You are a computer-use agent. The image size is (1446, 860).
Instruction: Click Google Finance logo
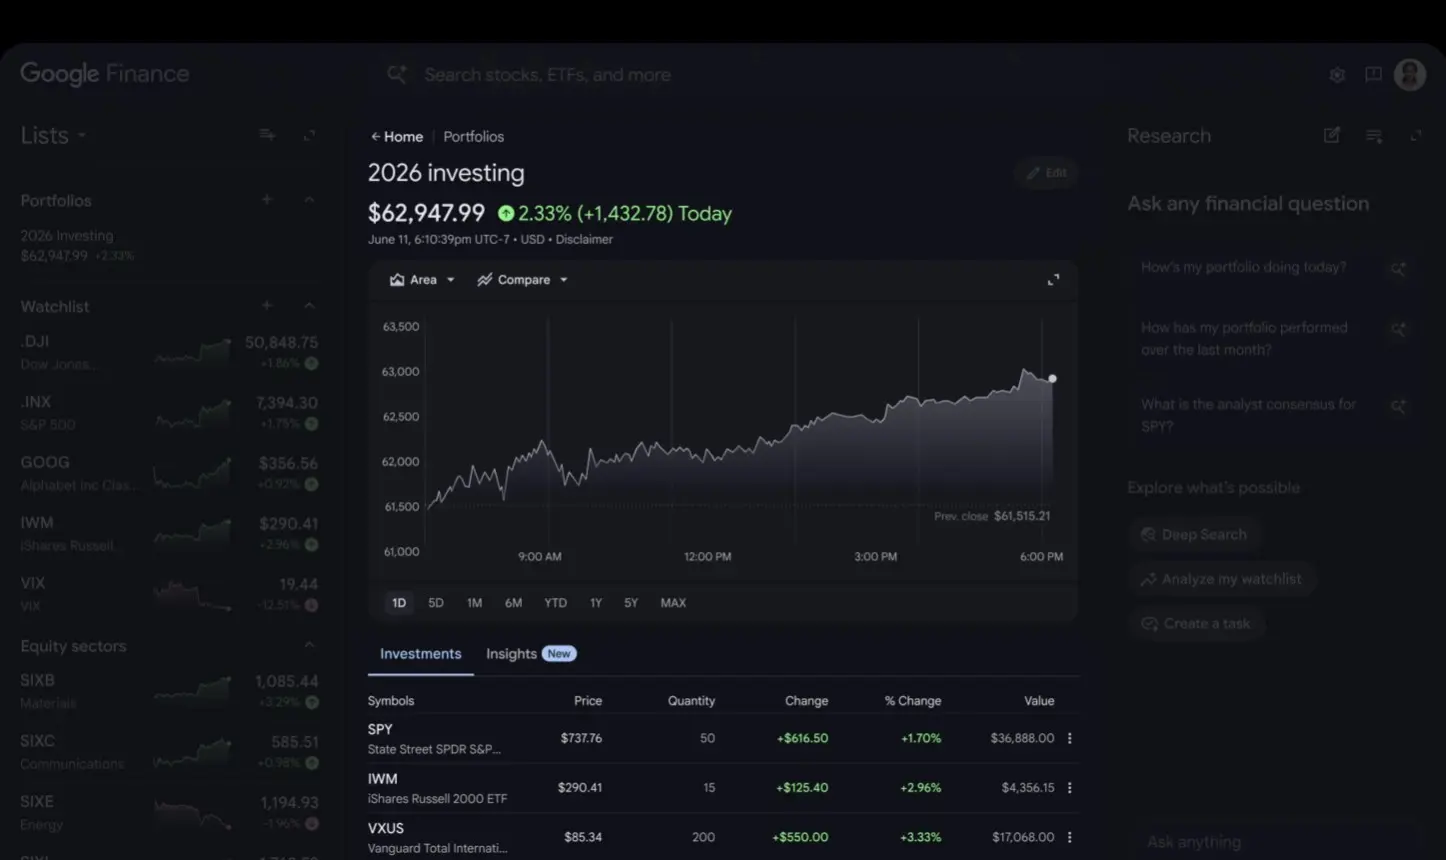tap(105, 74)
